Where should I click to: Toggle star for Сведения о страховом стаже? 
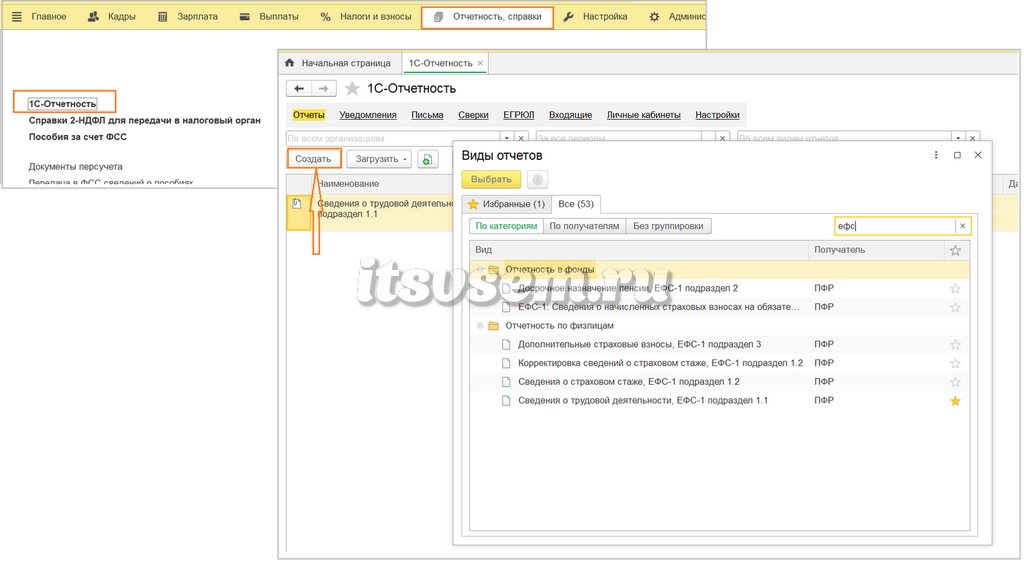click(955, 381)
